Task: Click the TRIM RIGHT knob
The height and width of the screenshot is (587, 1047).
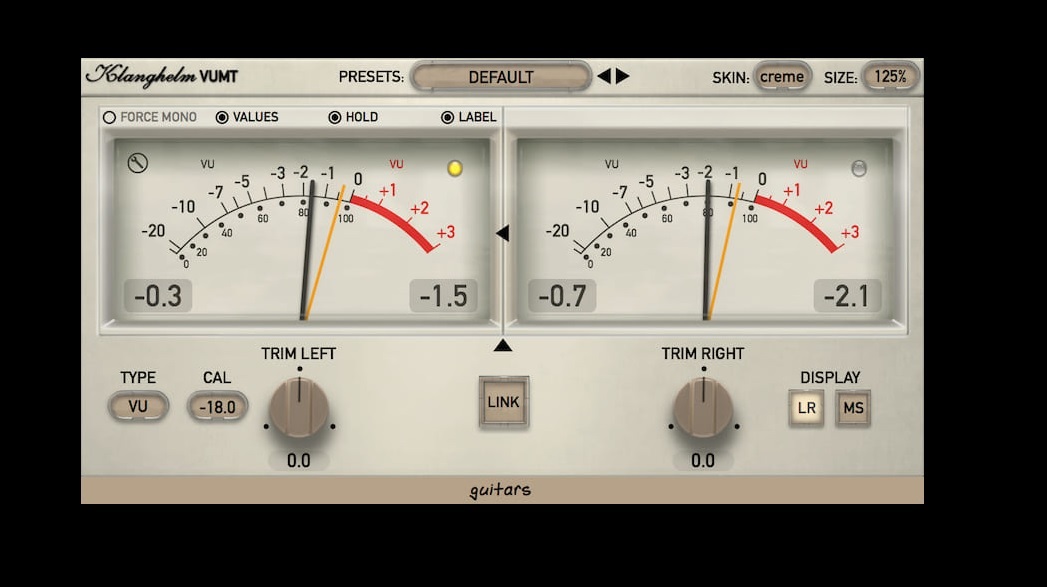Action: [703, 407]
